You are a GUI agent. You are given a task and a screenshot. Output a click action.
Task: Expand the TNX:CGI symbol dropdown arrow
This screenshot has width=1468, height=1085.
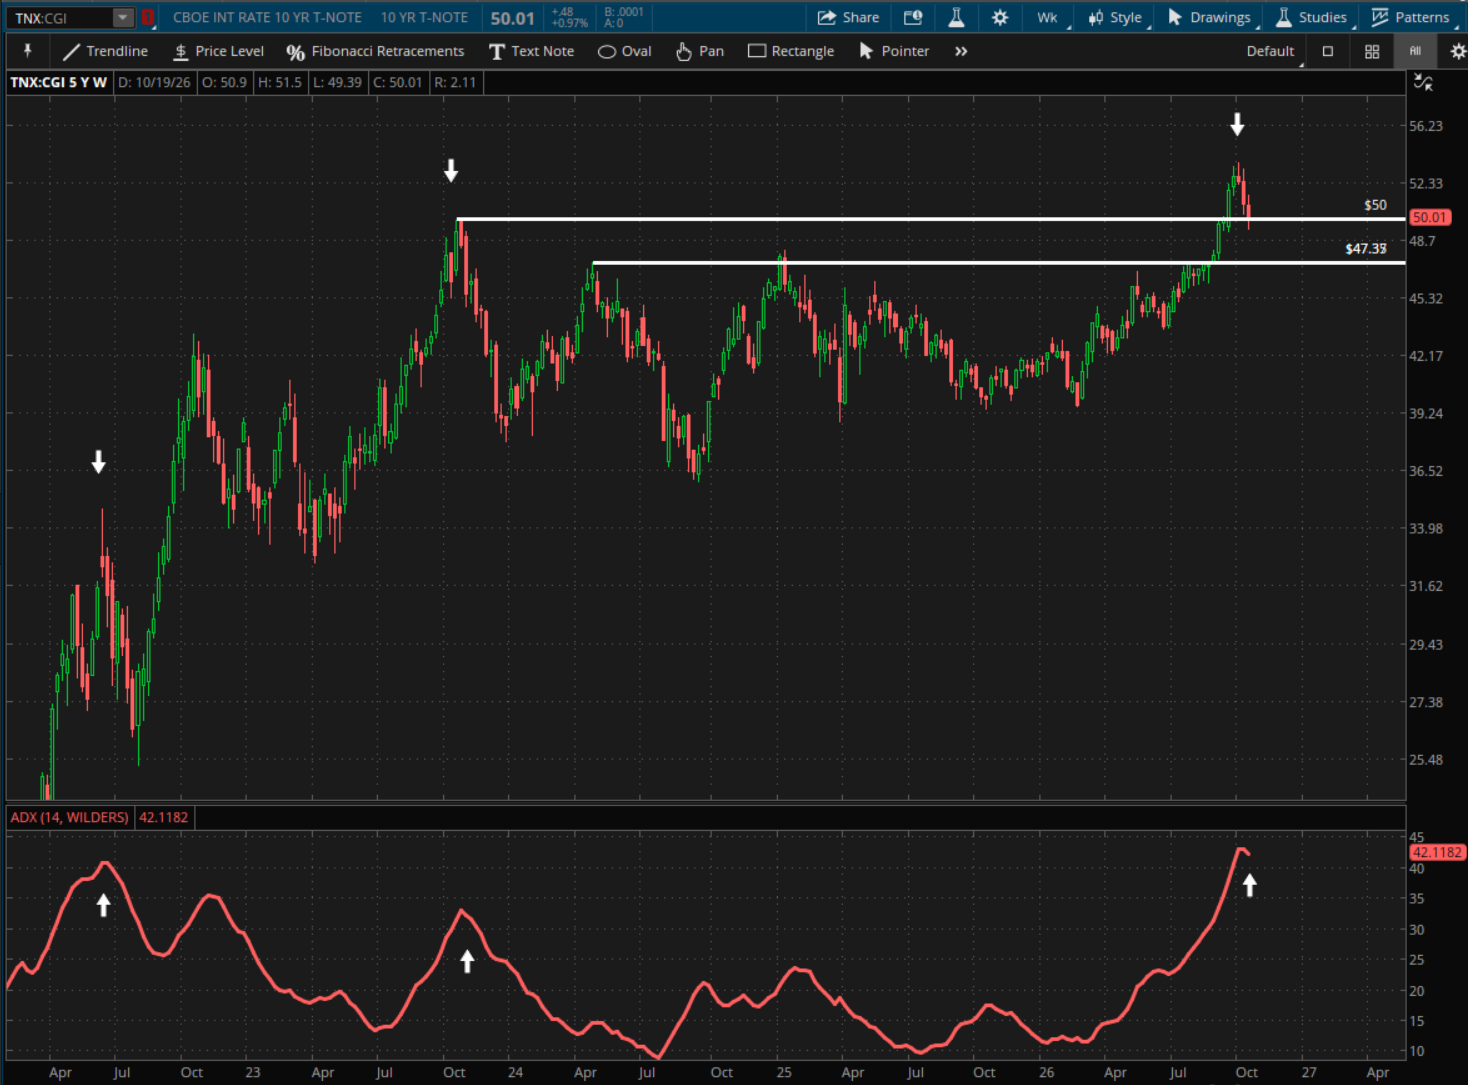123,17
